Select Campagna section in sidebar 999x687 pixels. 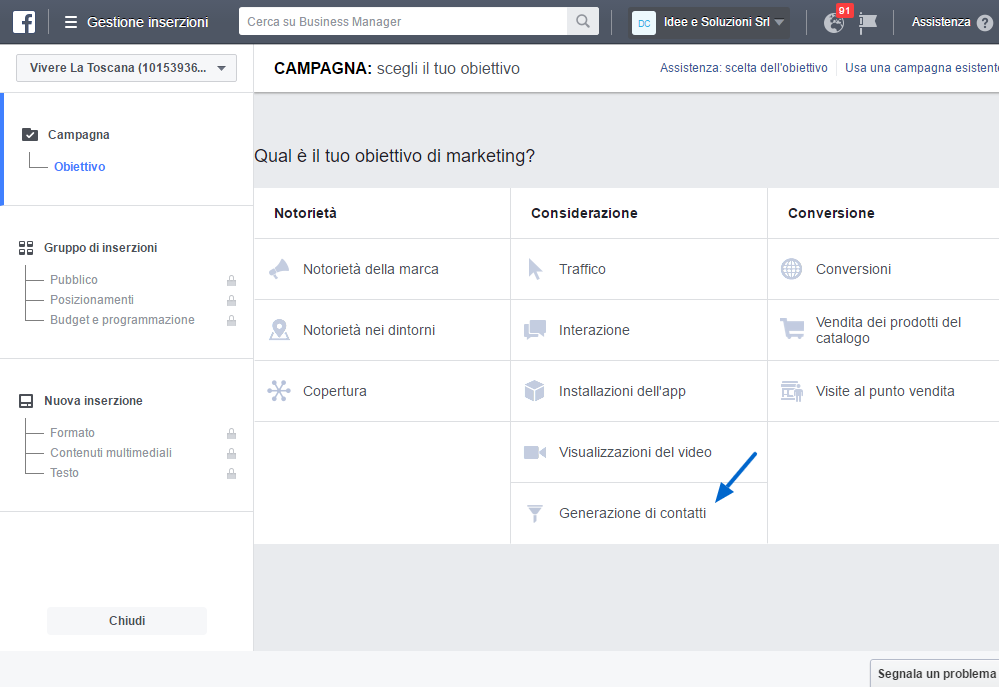point(78,134)
